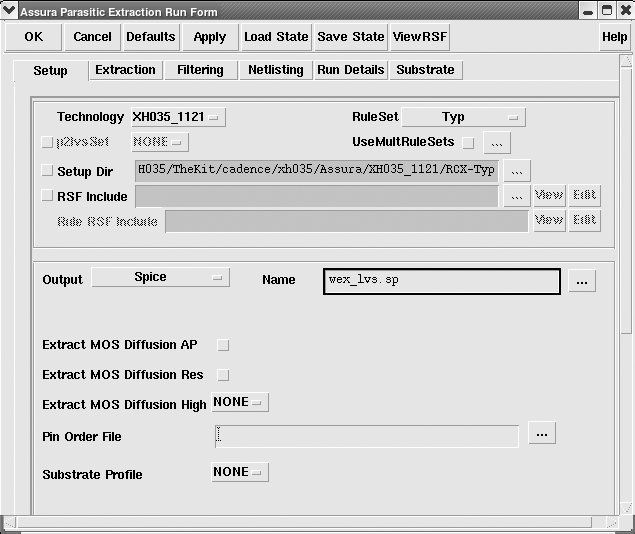Browse for Setup Dir with ellipsis button
This screenshot has height=534, width=635.
517,171
